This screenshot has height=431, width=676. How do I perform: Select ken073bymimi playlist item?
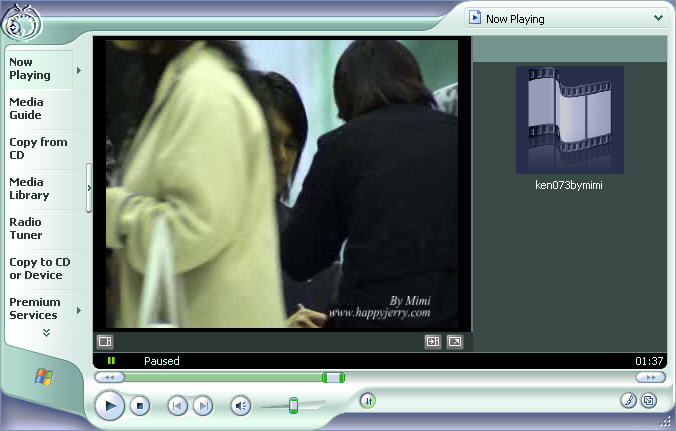(x=569, y=185)
